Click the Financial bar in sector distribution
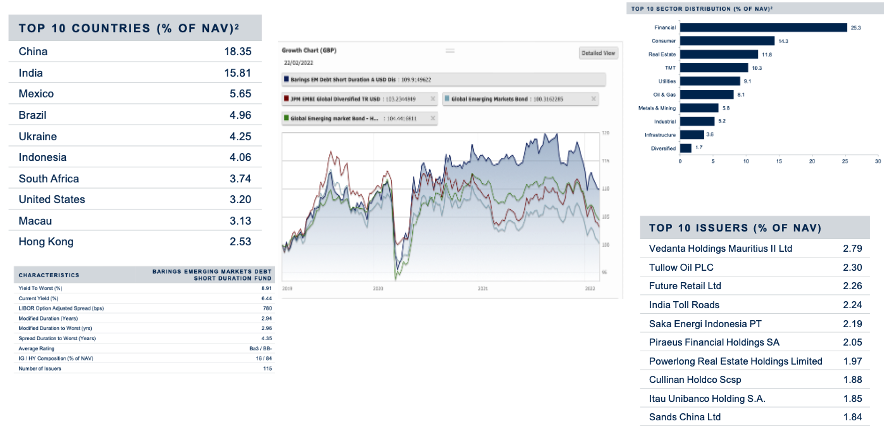The image size is (886, 431). [763, 27]
